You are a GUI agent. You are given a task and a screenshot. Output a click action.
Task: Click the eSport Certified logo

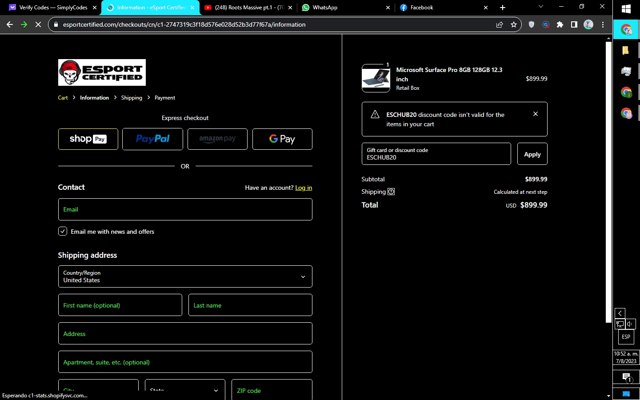coord(102,72)
